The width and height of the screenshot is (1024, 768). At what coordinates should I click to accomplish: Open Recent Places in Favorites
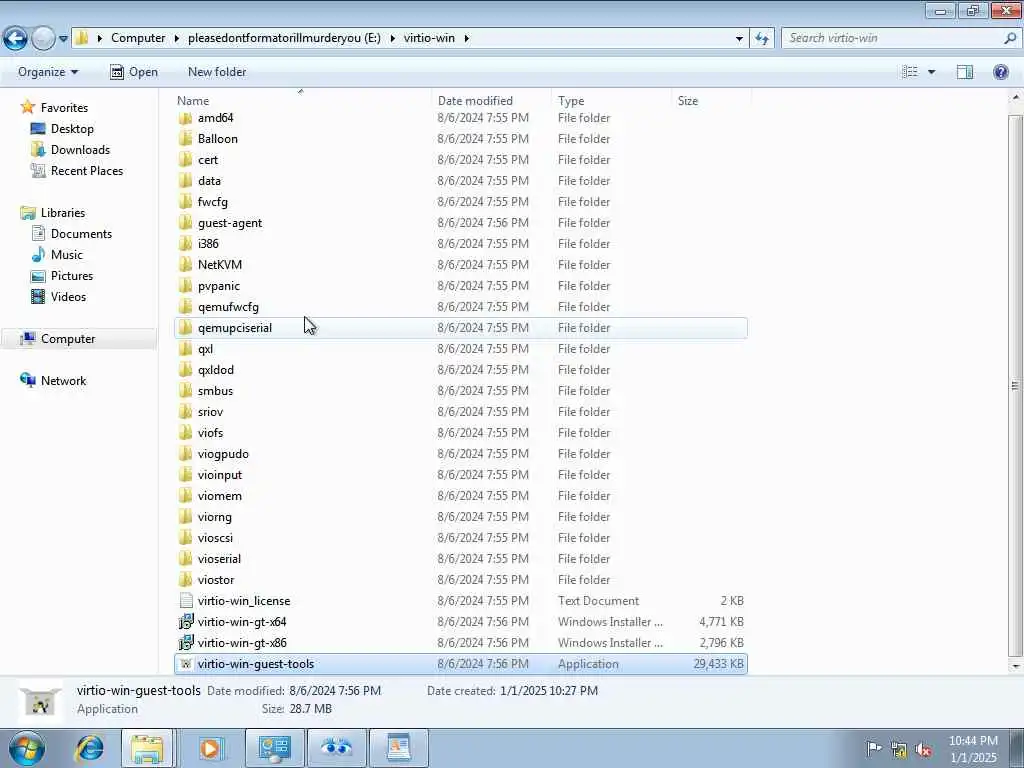[x=87, y=170]
